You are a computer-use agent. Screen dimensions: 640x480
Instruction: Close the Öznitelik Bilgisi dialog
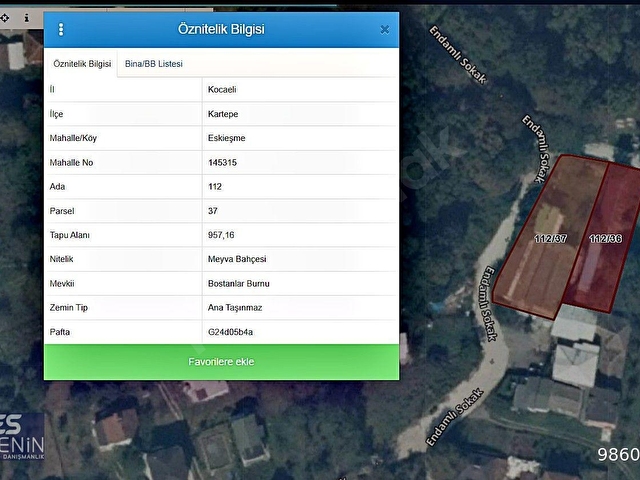(384, 29)
